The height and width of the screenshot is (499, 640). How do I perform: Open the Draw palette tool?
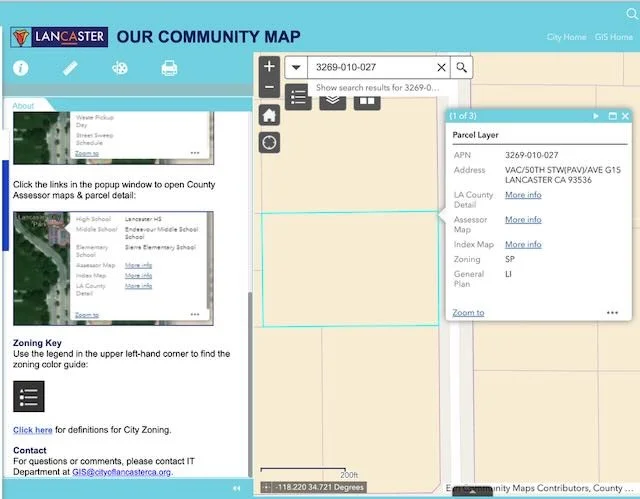pos(120,69)
